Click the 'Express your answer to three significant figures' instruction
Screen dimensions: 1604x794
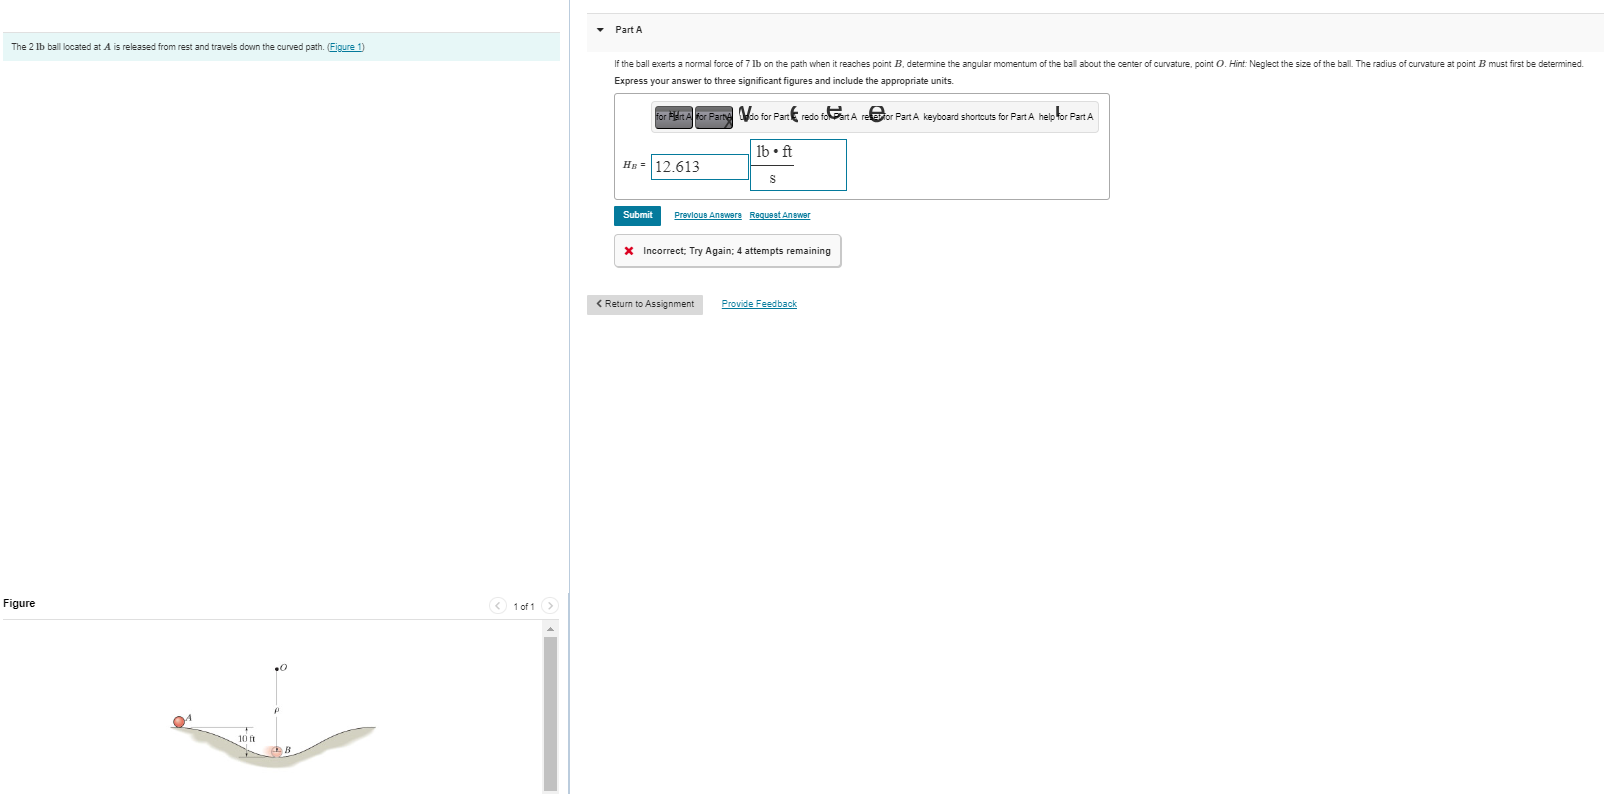pyautogui.click(x=784, y=81)
